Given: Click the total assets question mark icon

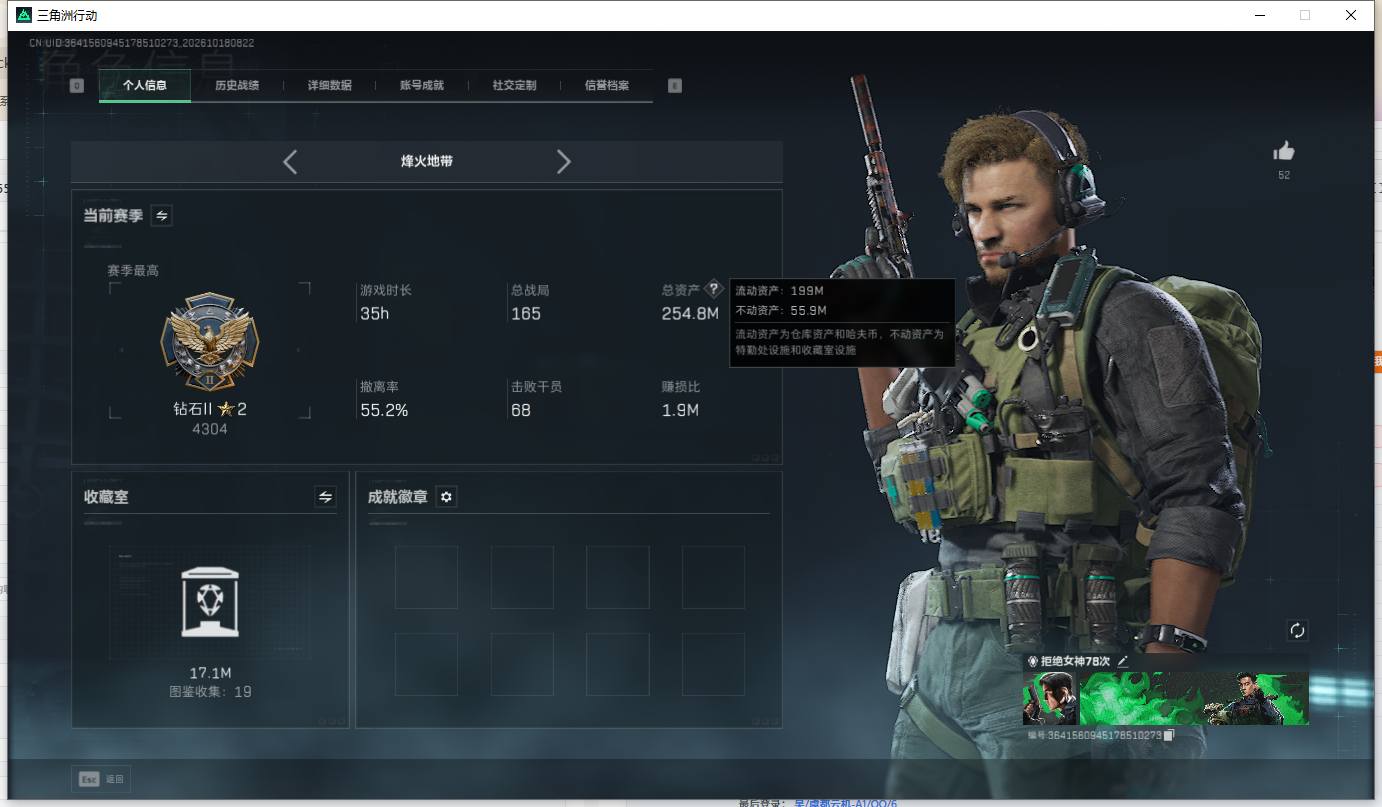Looking at the screenshot, I should tap(713, 289).
